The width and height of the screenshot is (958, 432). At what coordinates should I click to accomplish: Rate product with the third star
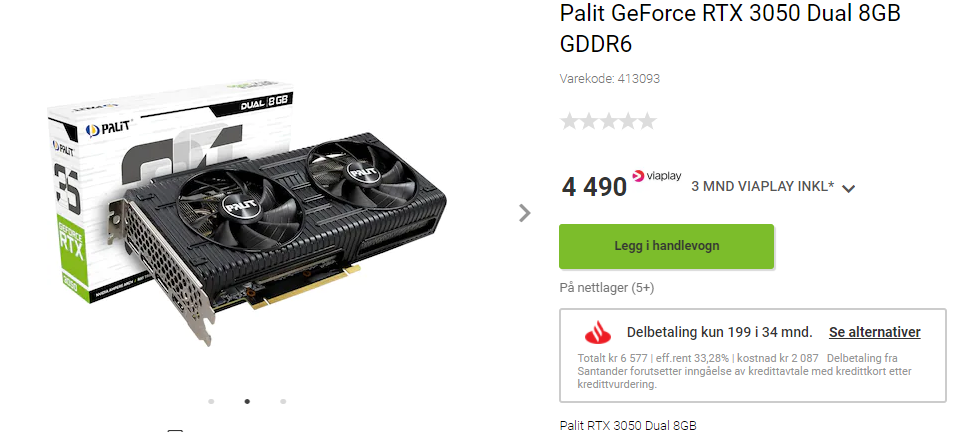coord(608,121)
